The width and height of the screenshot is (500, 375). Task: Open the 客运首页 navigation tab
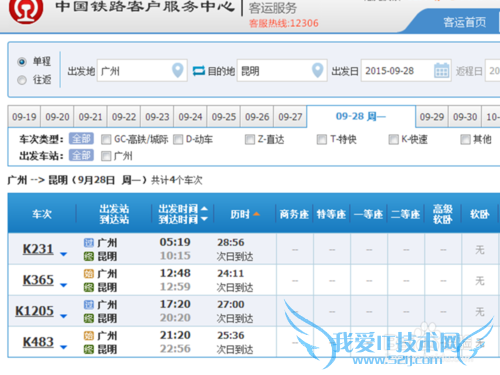pos(464,22)
